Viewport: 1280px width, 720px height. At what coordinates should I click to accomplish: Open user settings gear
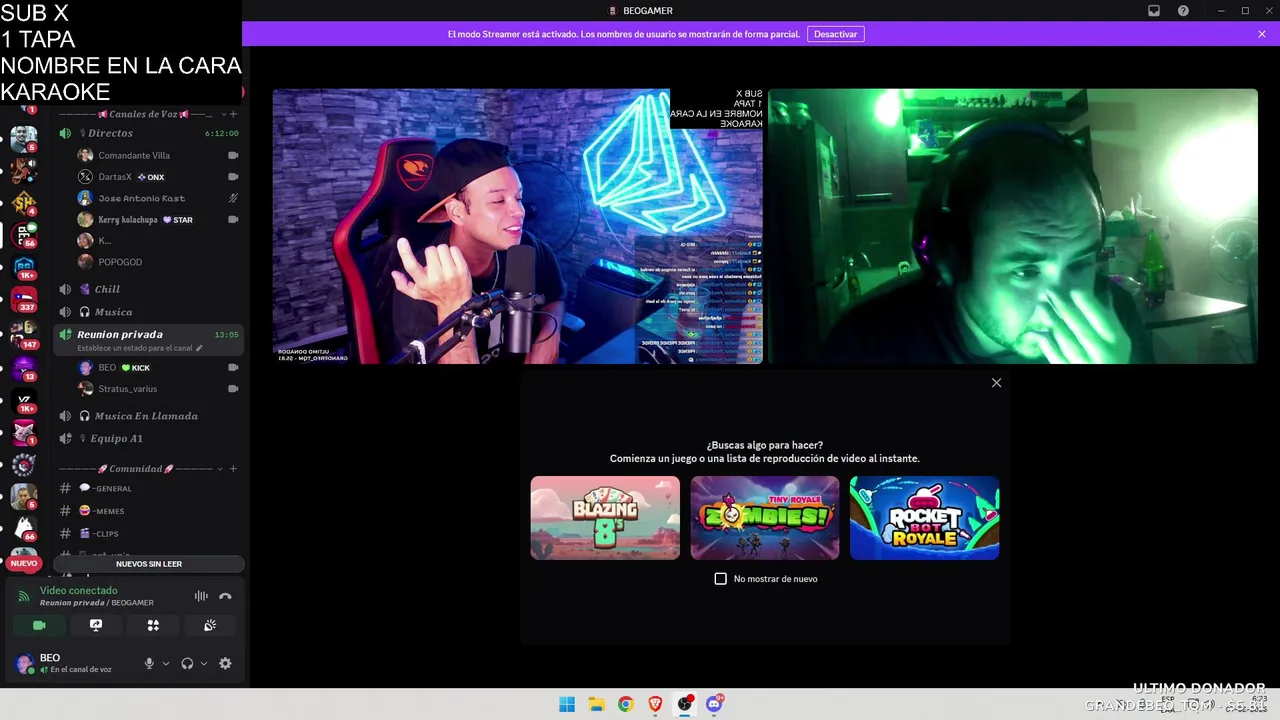pyautogui.click(x=225, y=663)
